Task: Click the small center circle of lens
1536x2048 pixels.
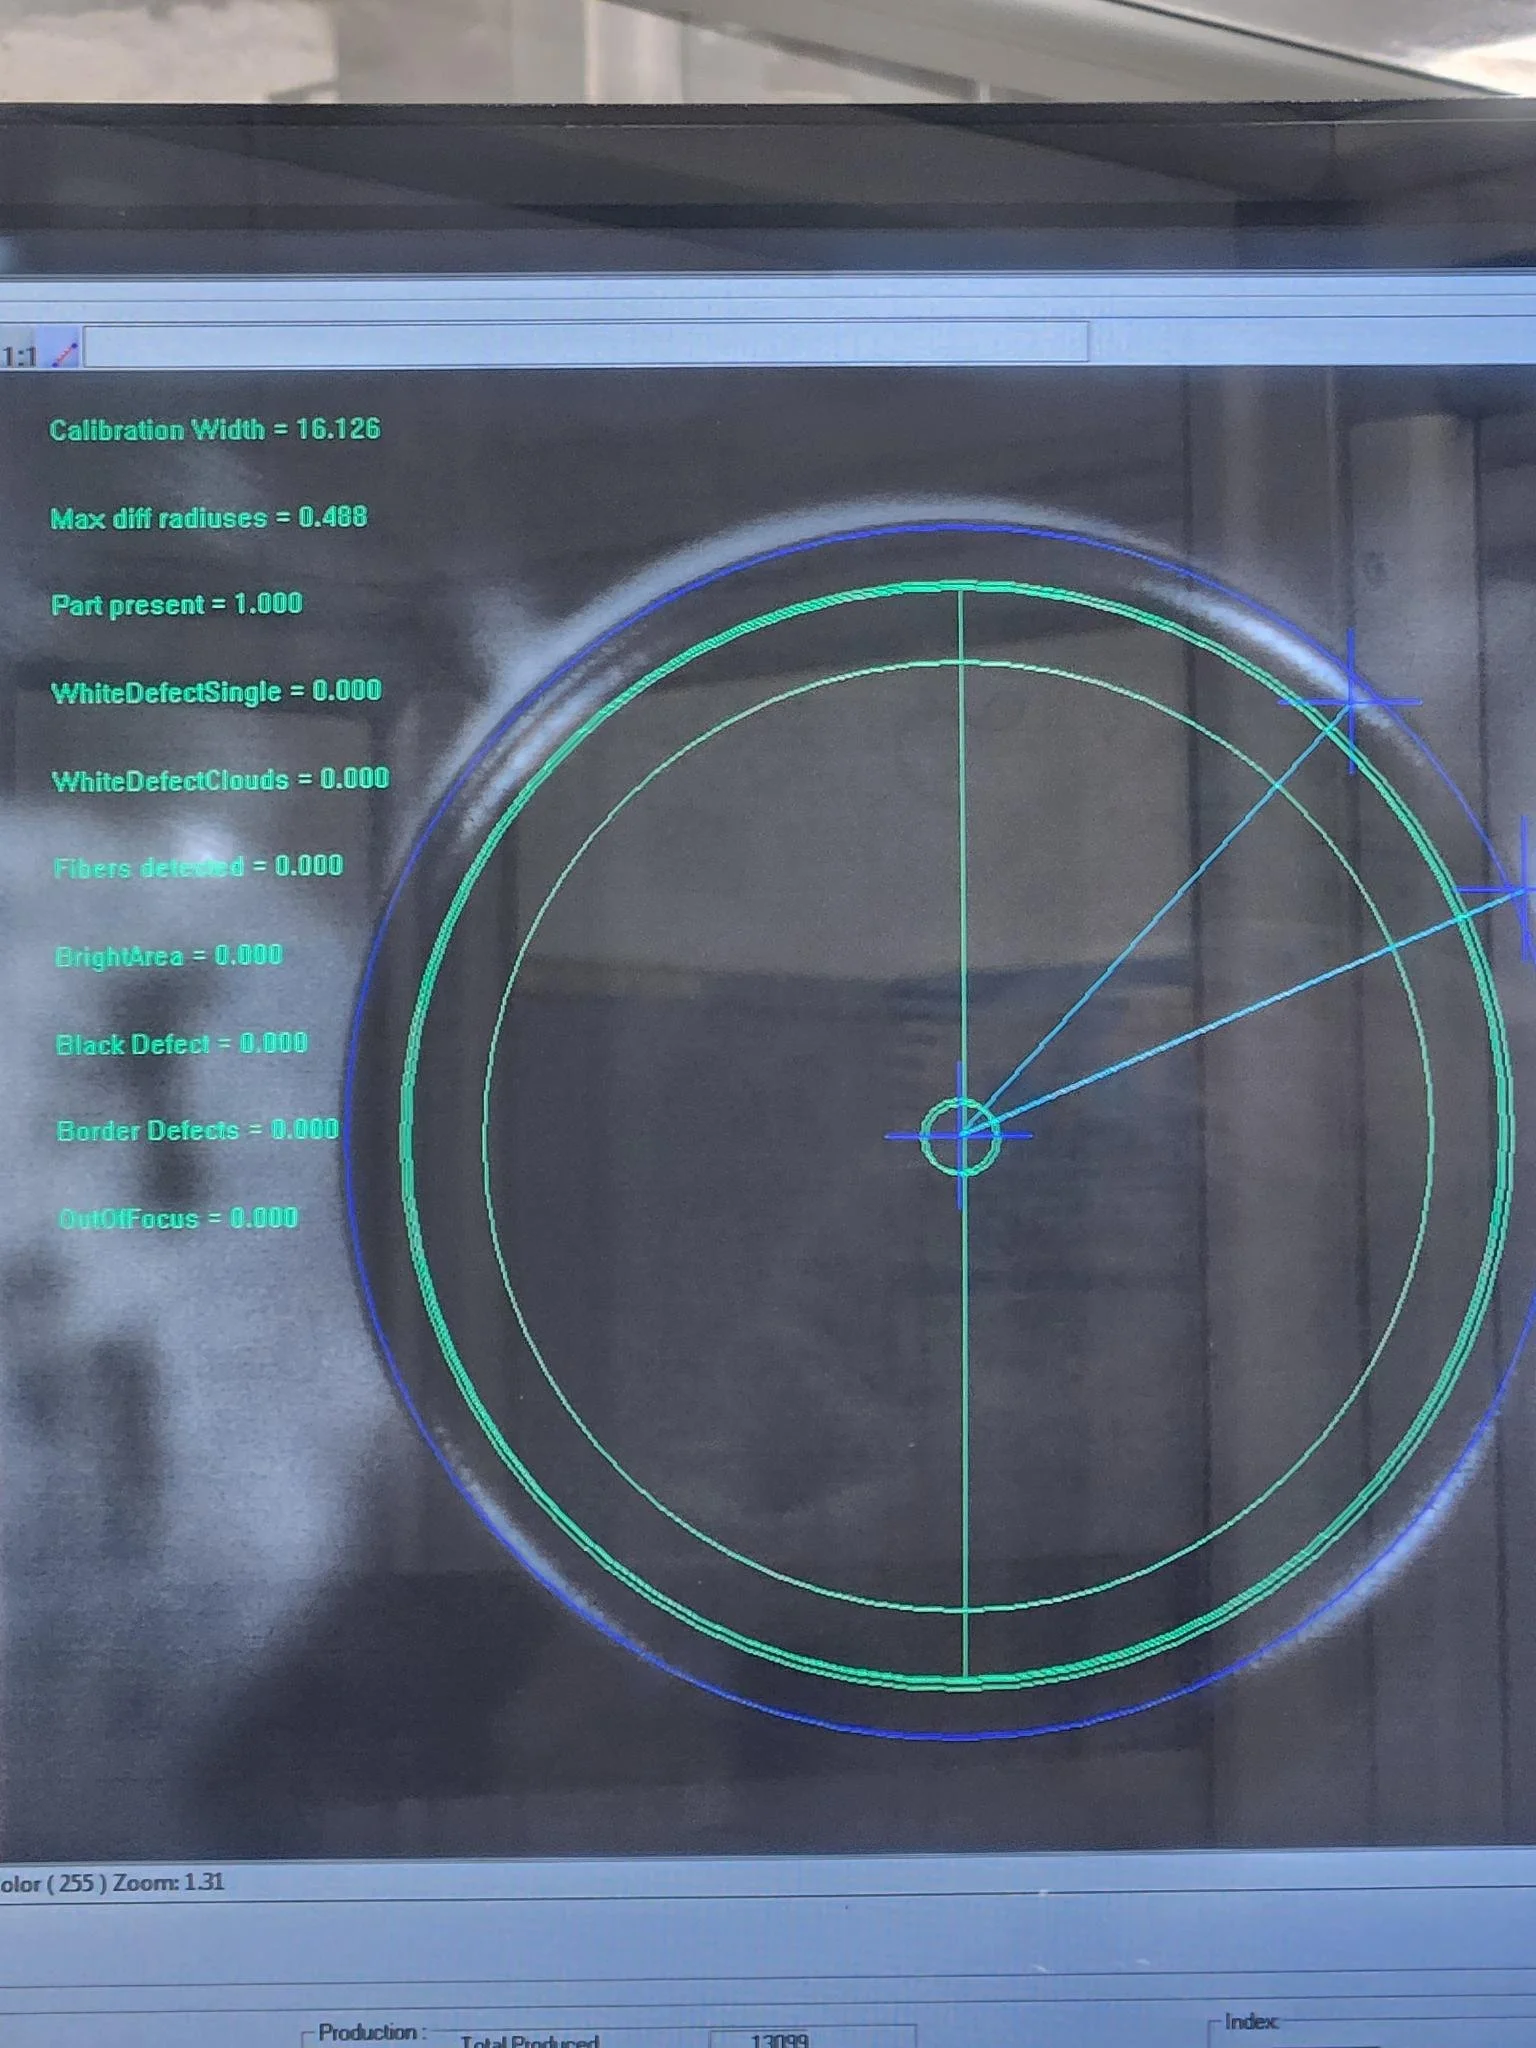Action: [x=960, y=1135]
